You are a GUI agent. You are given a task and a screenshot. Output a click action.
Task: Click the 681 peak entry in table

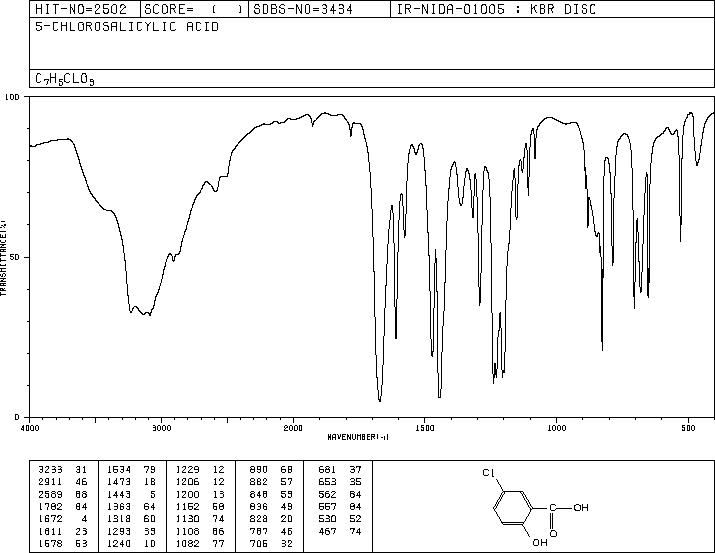point(340,469)
